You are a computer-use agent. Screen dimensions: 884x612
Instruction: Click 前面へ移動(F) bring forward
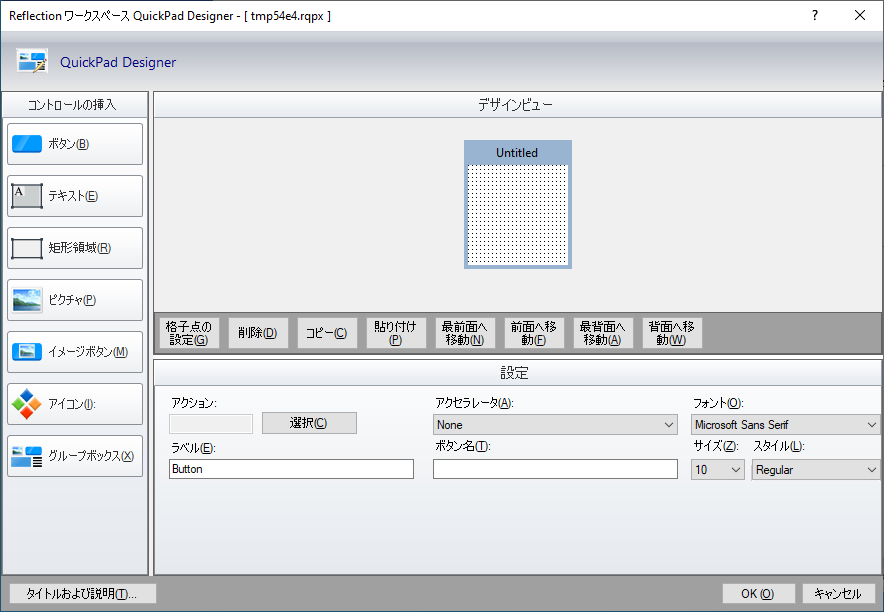pos(533,333)
